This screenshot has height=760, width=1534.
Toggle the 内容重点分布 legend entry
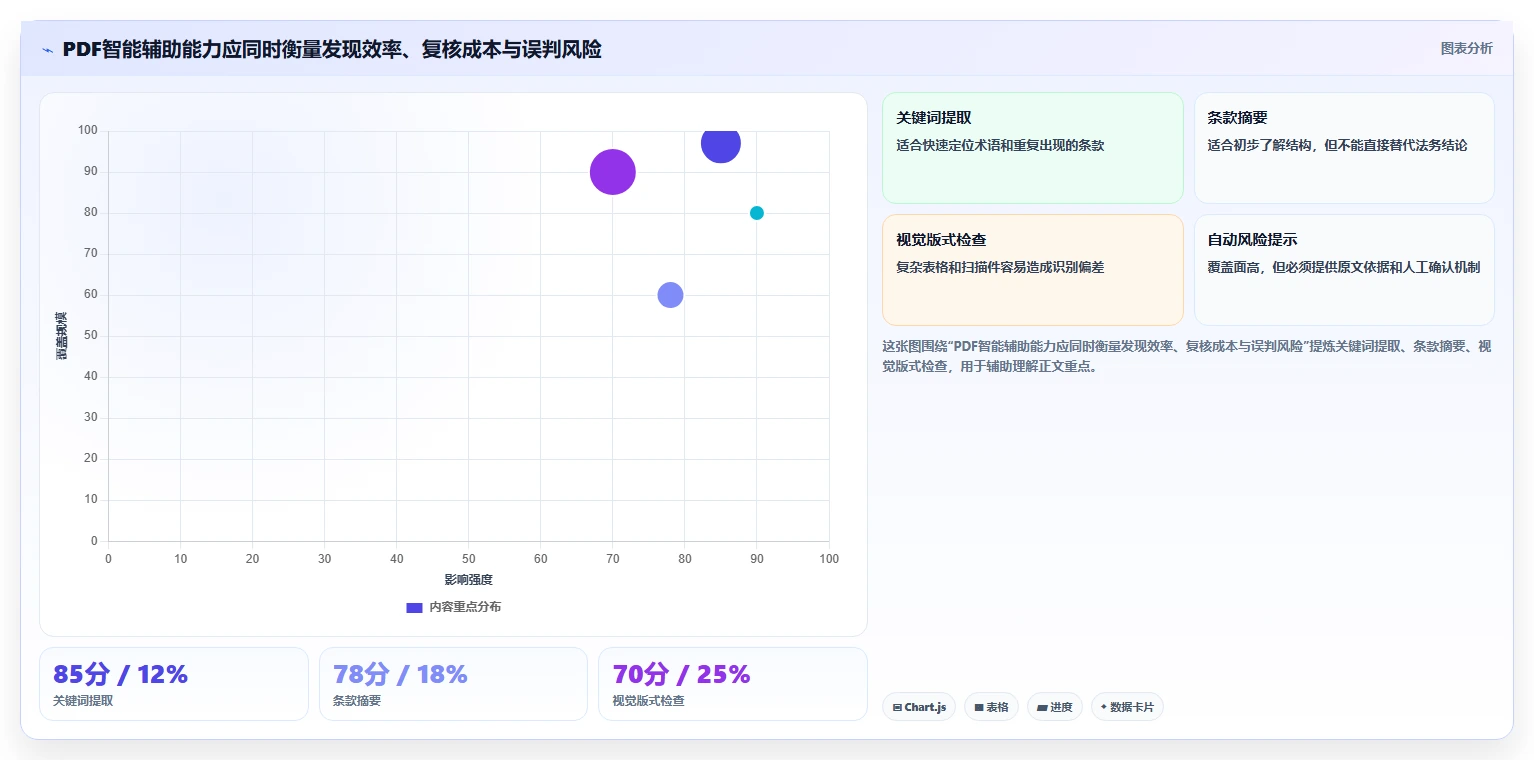[453, 607]
